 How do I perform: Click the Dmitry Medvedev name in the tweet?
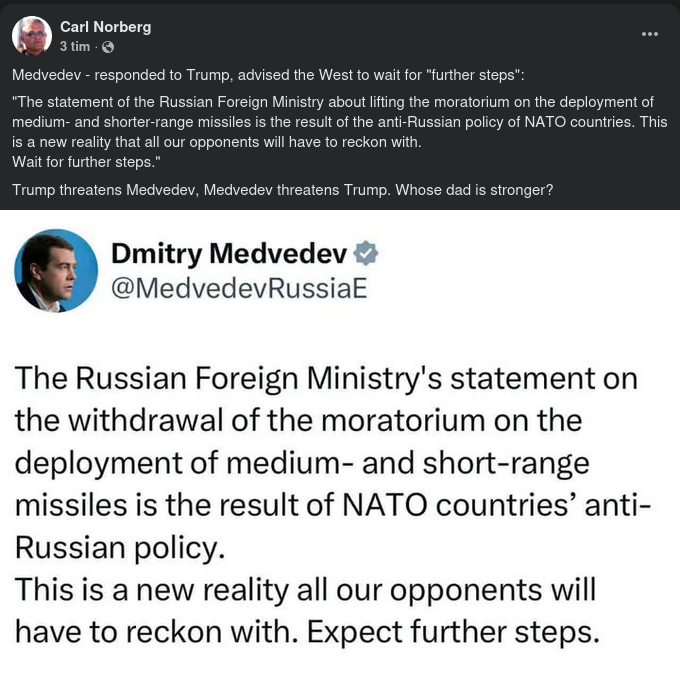pos(229,254)
